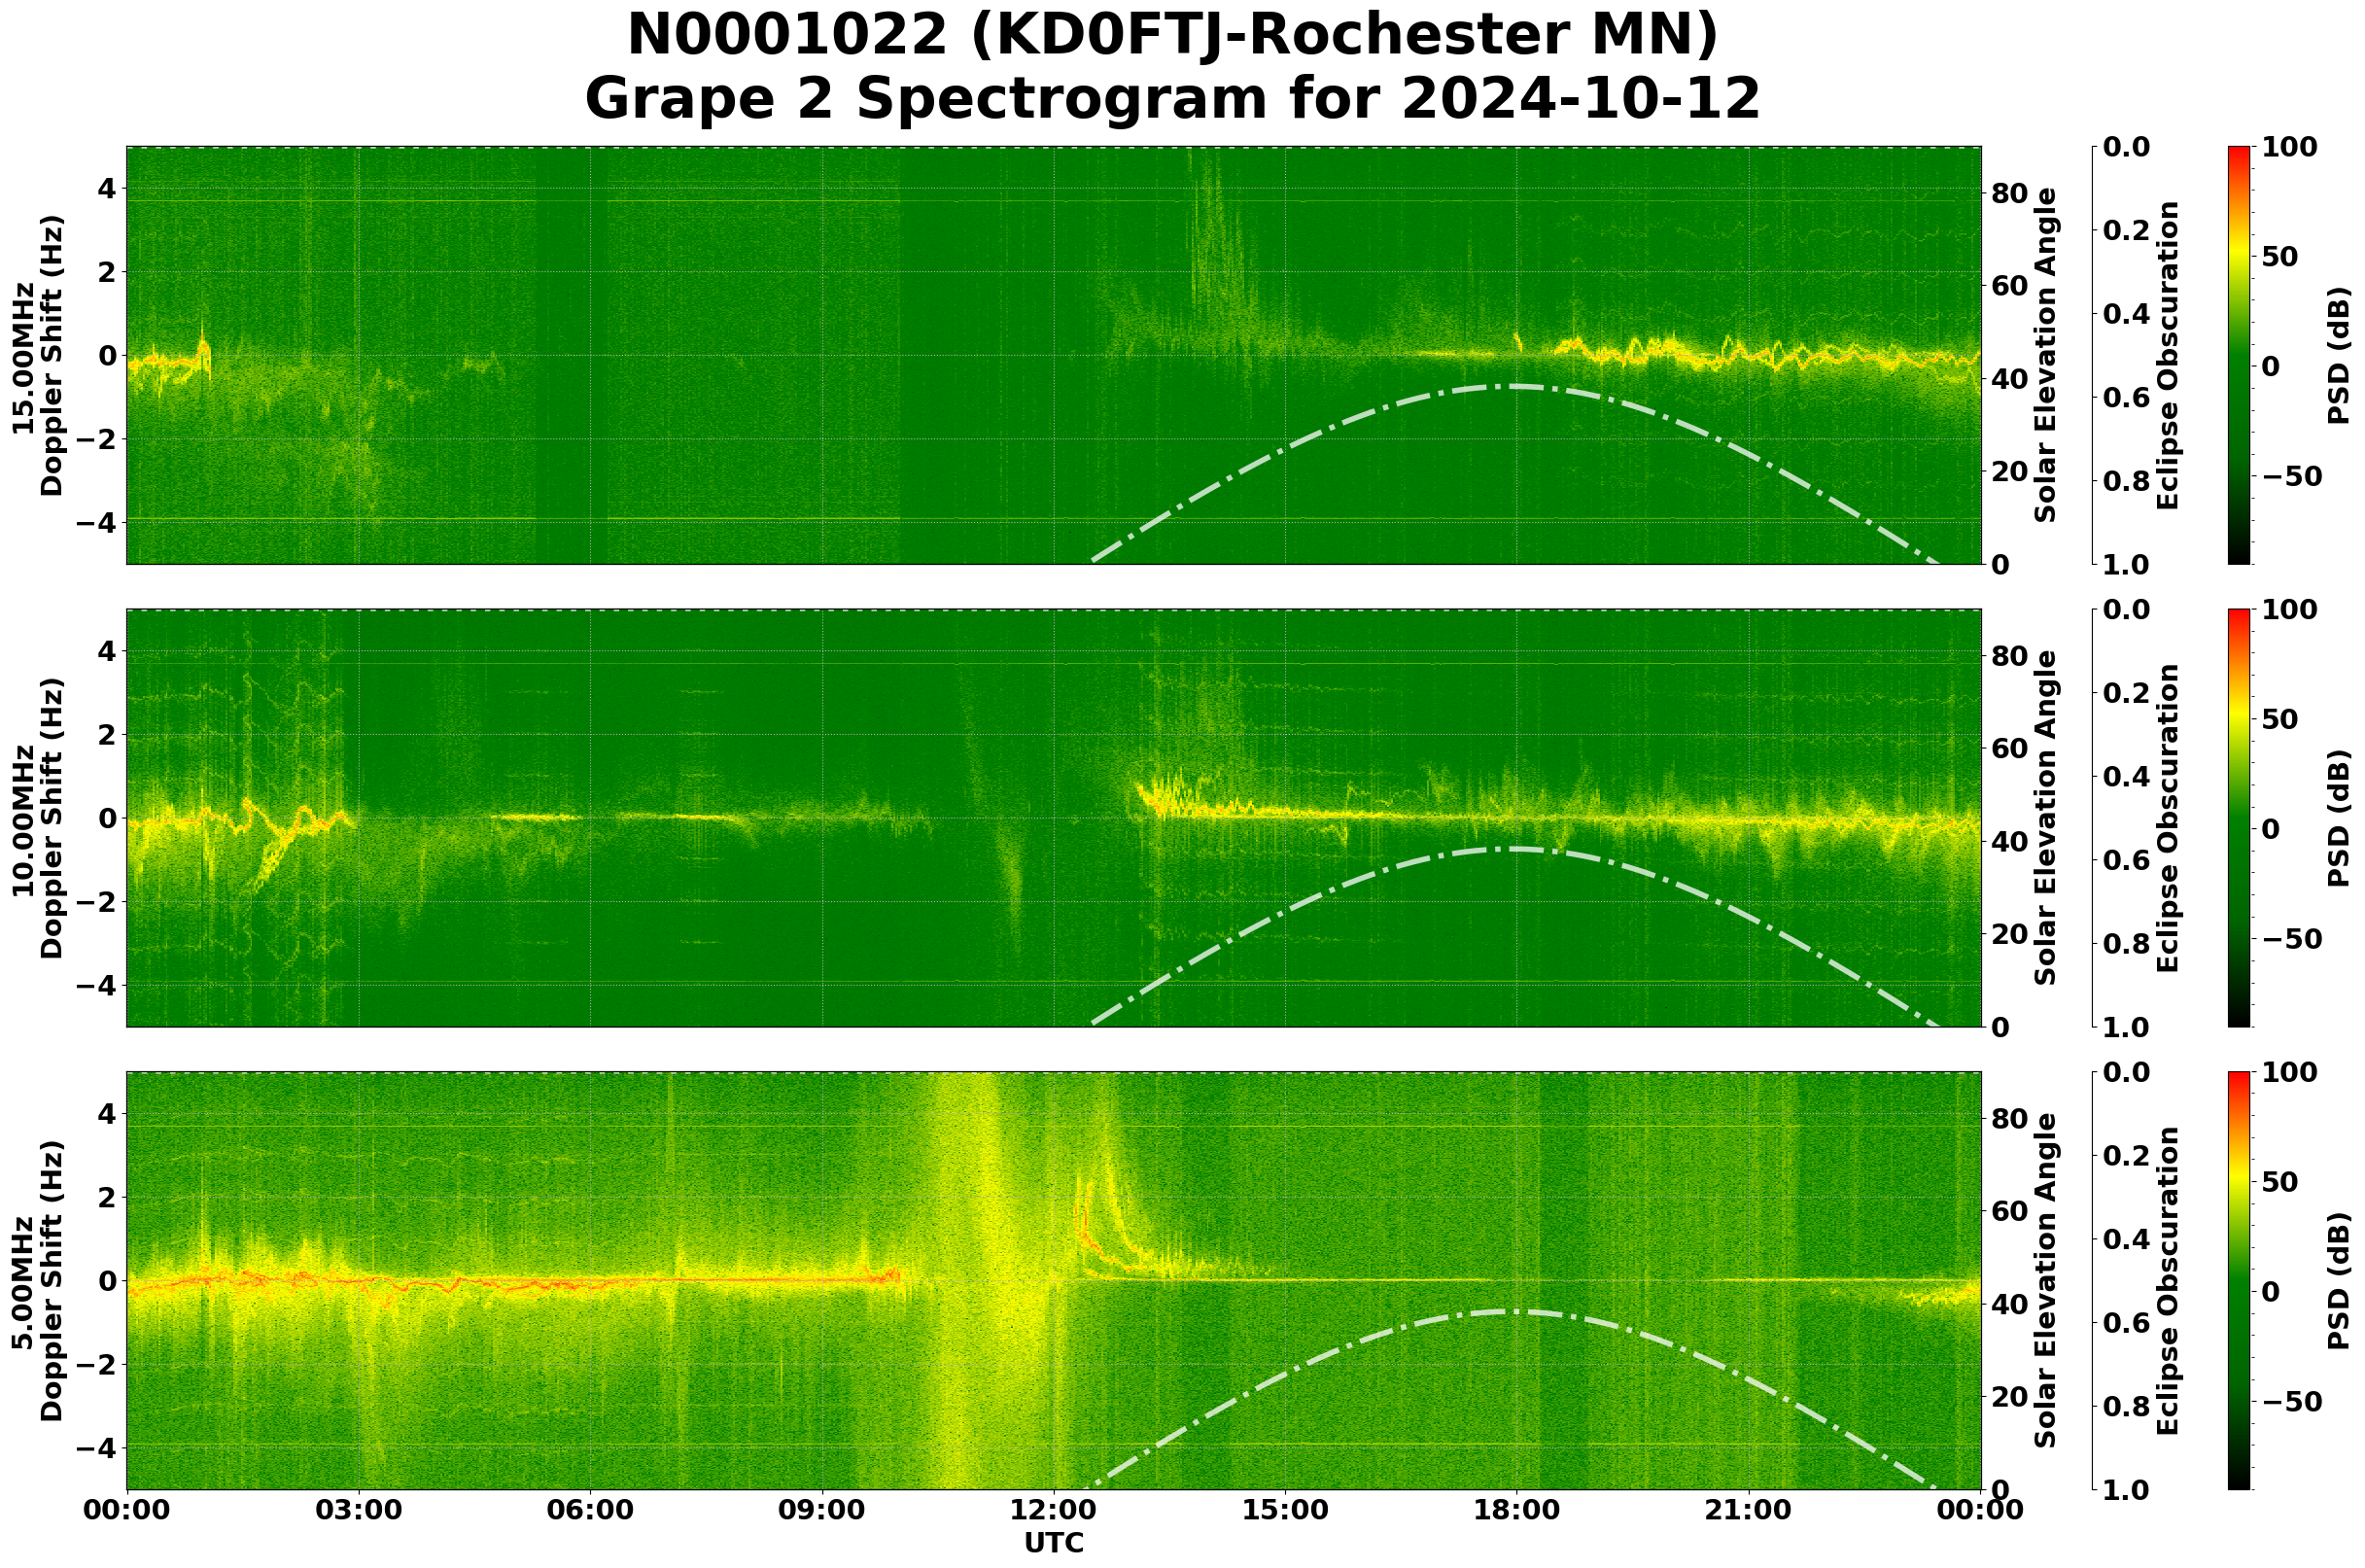Image resolution: width=2365 pixels, height=1568 pixels.
Task: Click the top panel Solar Elevation Angle label
Action: click(2046, 355)
